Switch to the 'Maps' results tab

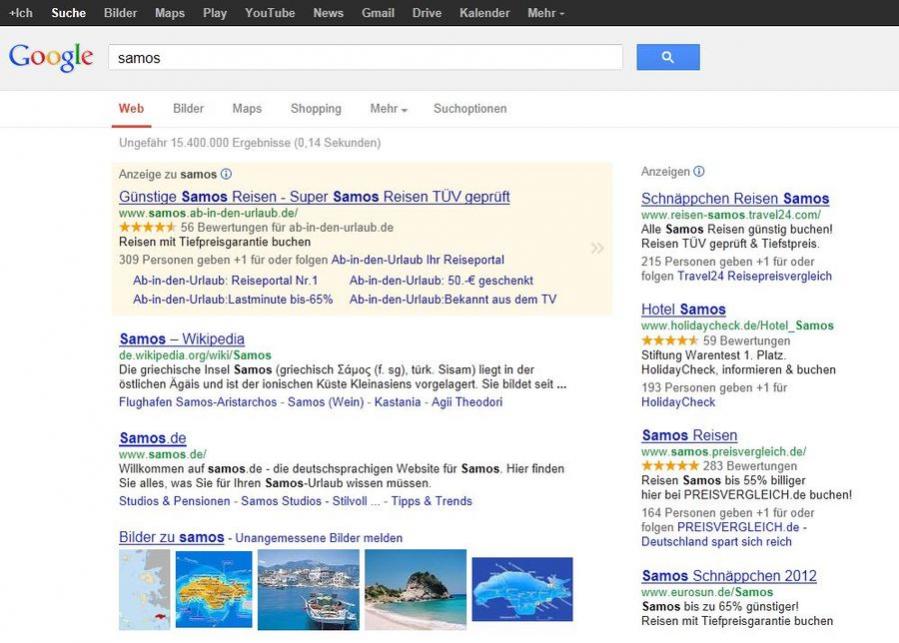247,108
